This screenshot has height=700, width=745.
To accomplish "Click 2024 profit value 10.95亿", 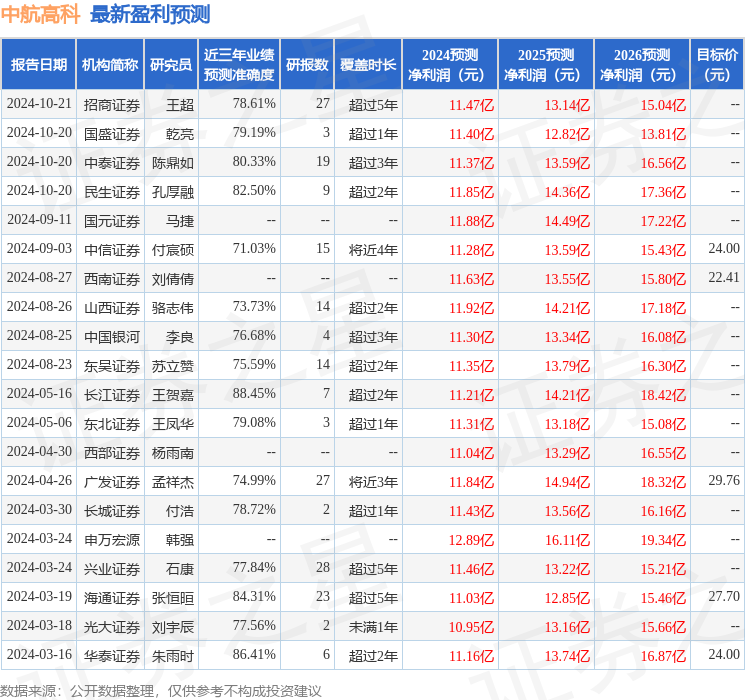I will pos(471,627).
